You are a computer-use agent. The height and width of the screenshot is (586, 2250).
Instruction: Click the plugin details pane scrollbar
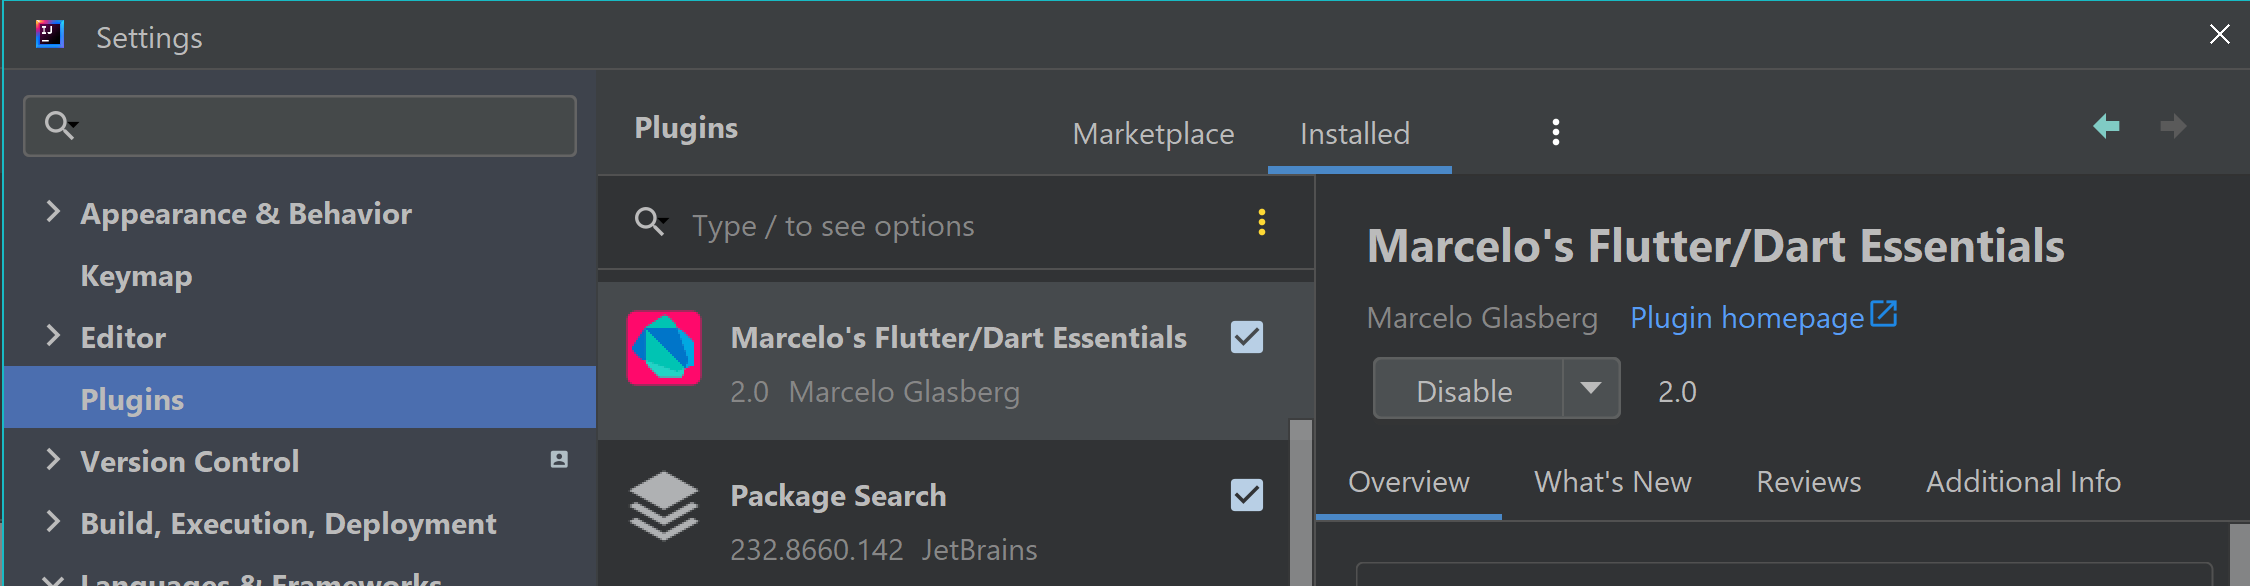tap(2240, 554)
